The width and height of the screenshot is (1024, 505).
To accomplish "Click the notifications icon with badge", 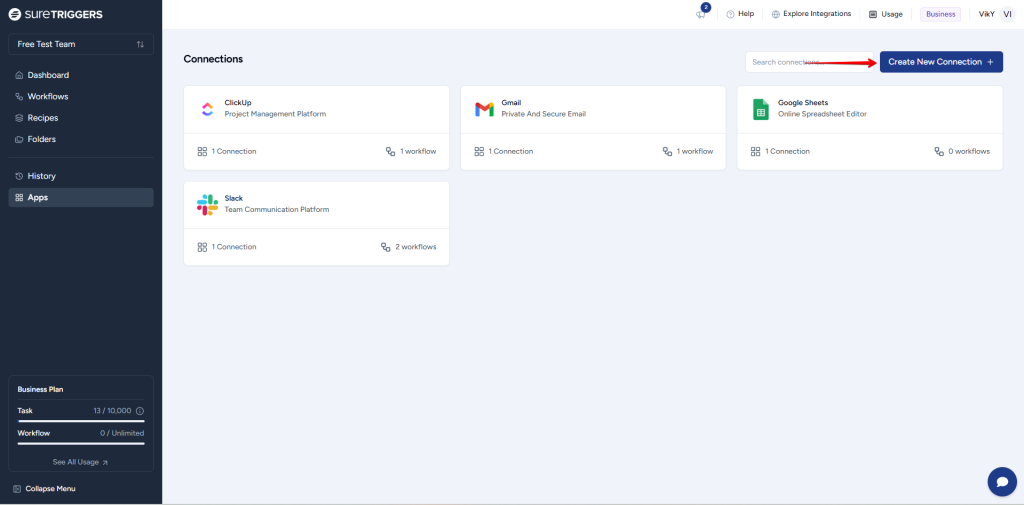I will click(x=701, y=14).
